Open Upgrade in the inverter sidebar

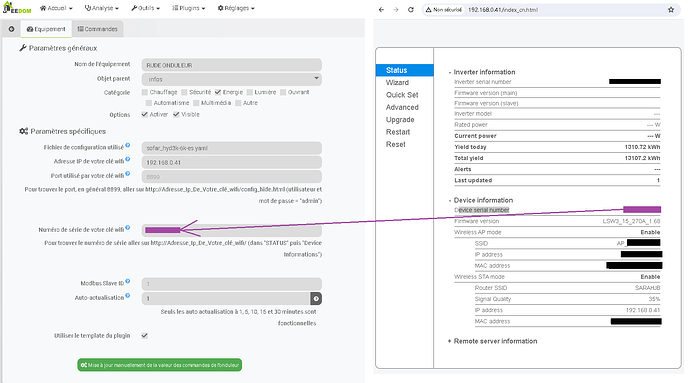pos(400,119)
